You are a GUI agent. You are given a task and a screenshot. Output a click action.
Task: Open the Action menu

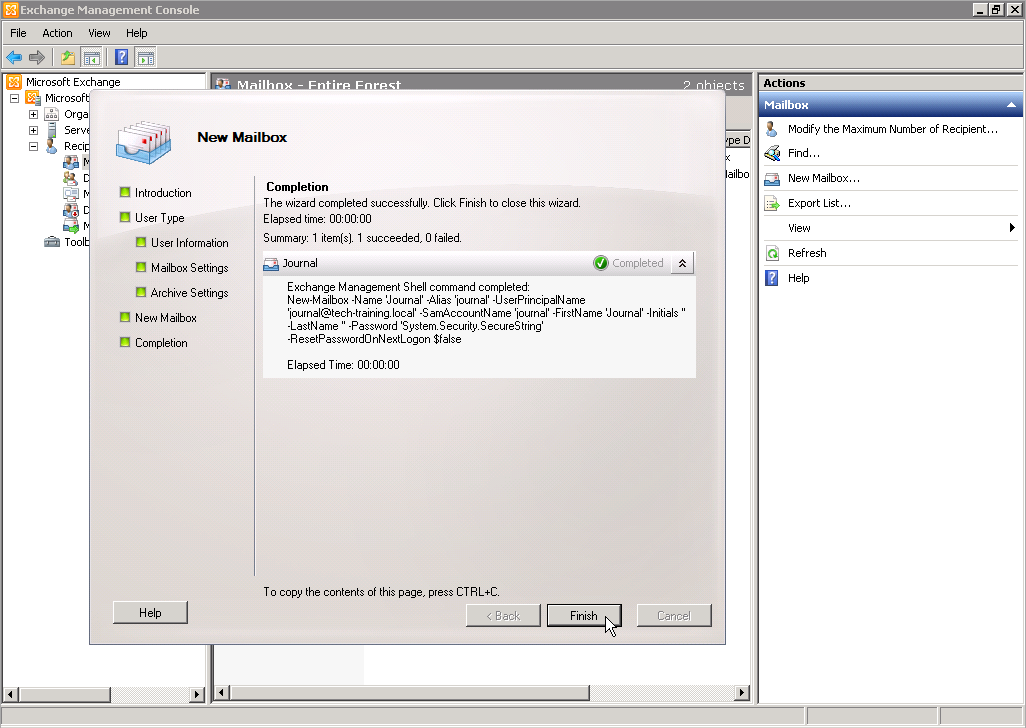[x=57, y=33]
